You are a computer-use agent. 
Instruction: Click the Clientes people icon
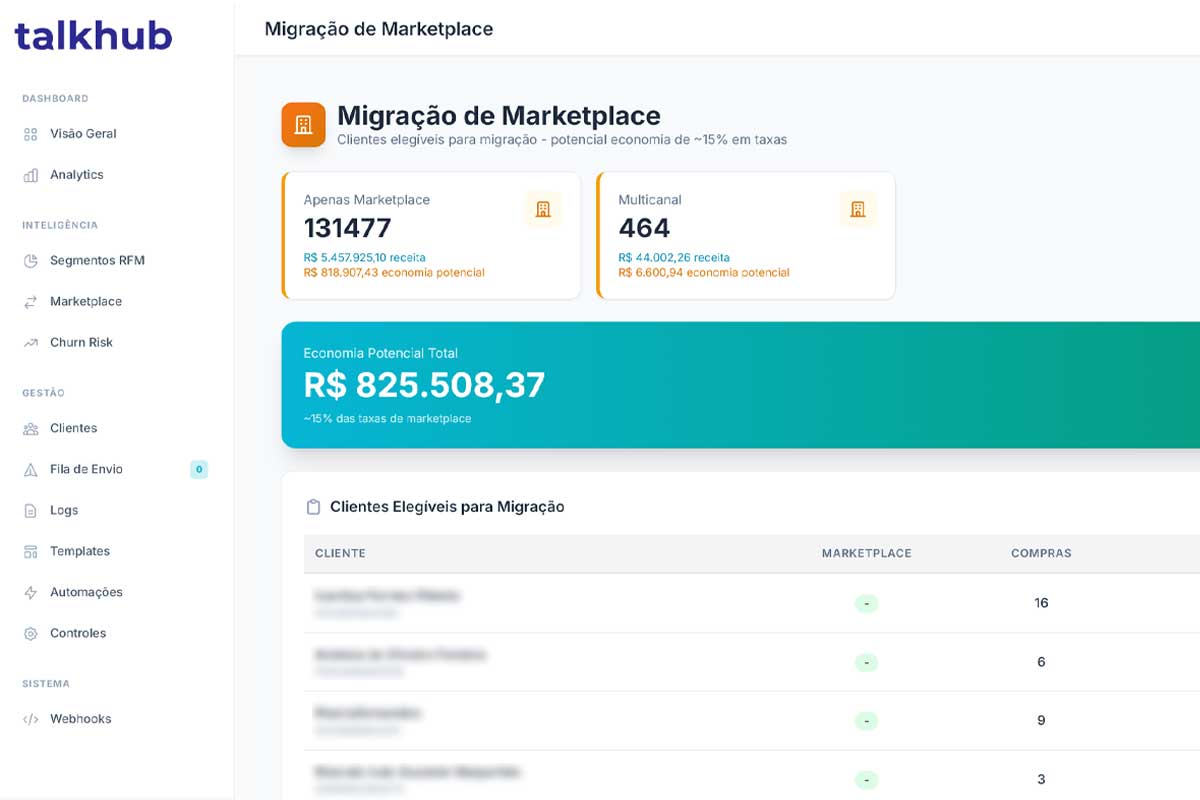point(30,429)
